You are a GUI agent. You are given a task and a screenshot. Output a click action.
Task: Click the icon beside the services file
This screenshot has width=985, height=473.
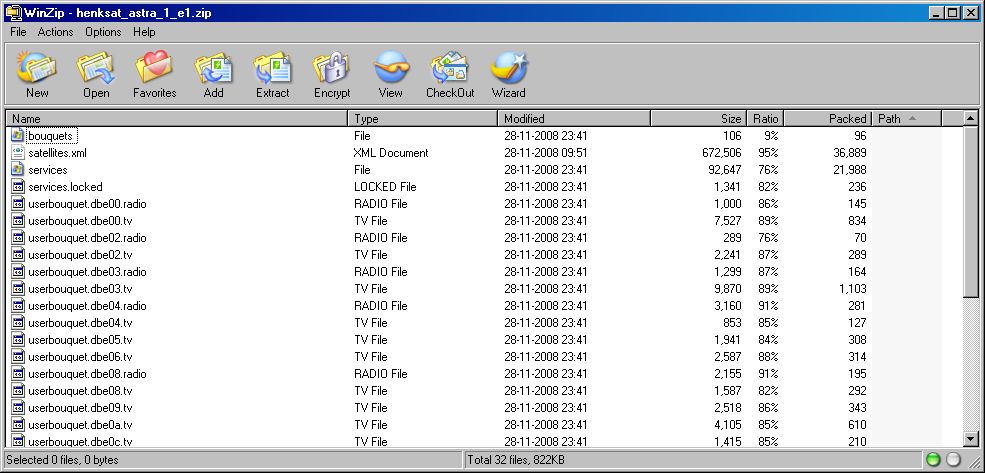(x=18, y=170)
